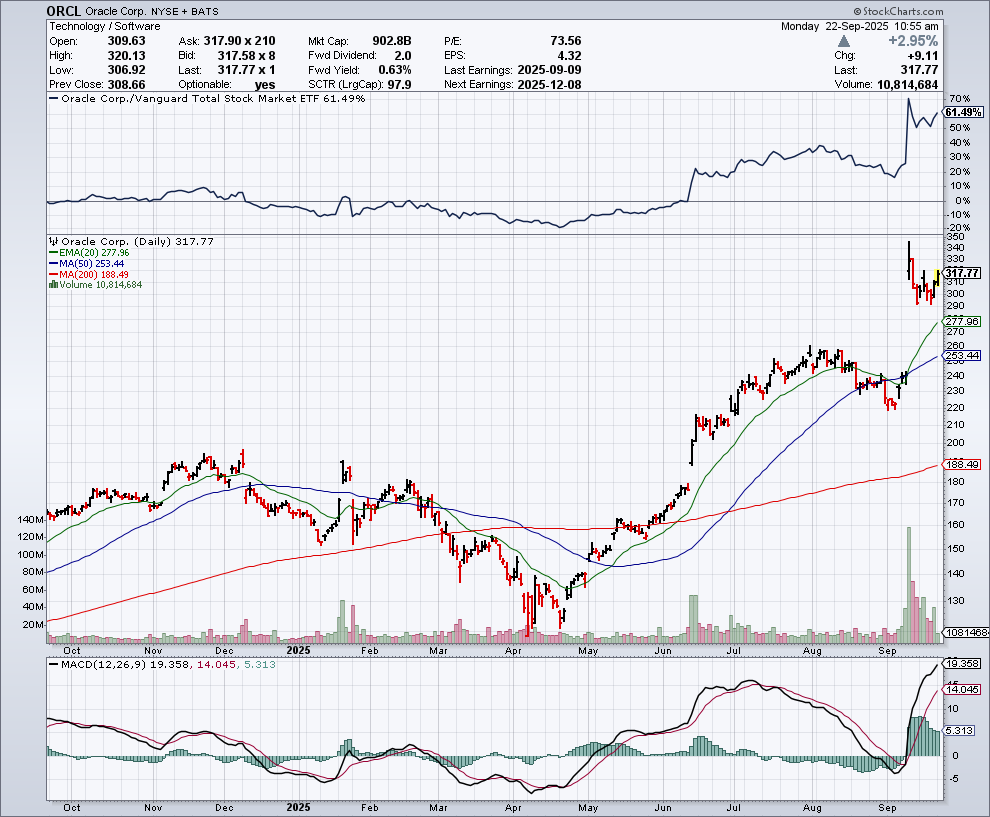Click the 253.44 MA(50) price tag
The height and width of the screenshot is (817, 990).
coord(960,355)
